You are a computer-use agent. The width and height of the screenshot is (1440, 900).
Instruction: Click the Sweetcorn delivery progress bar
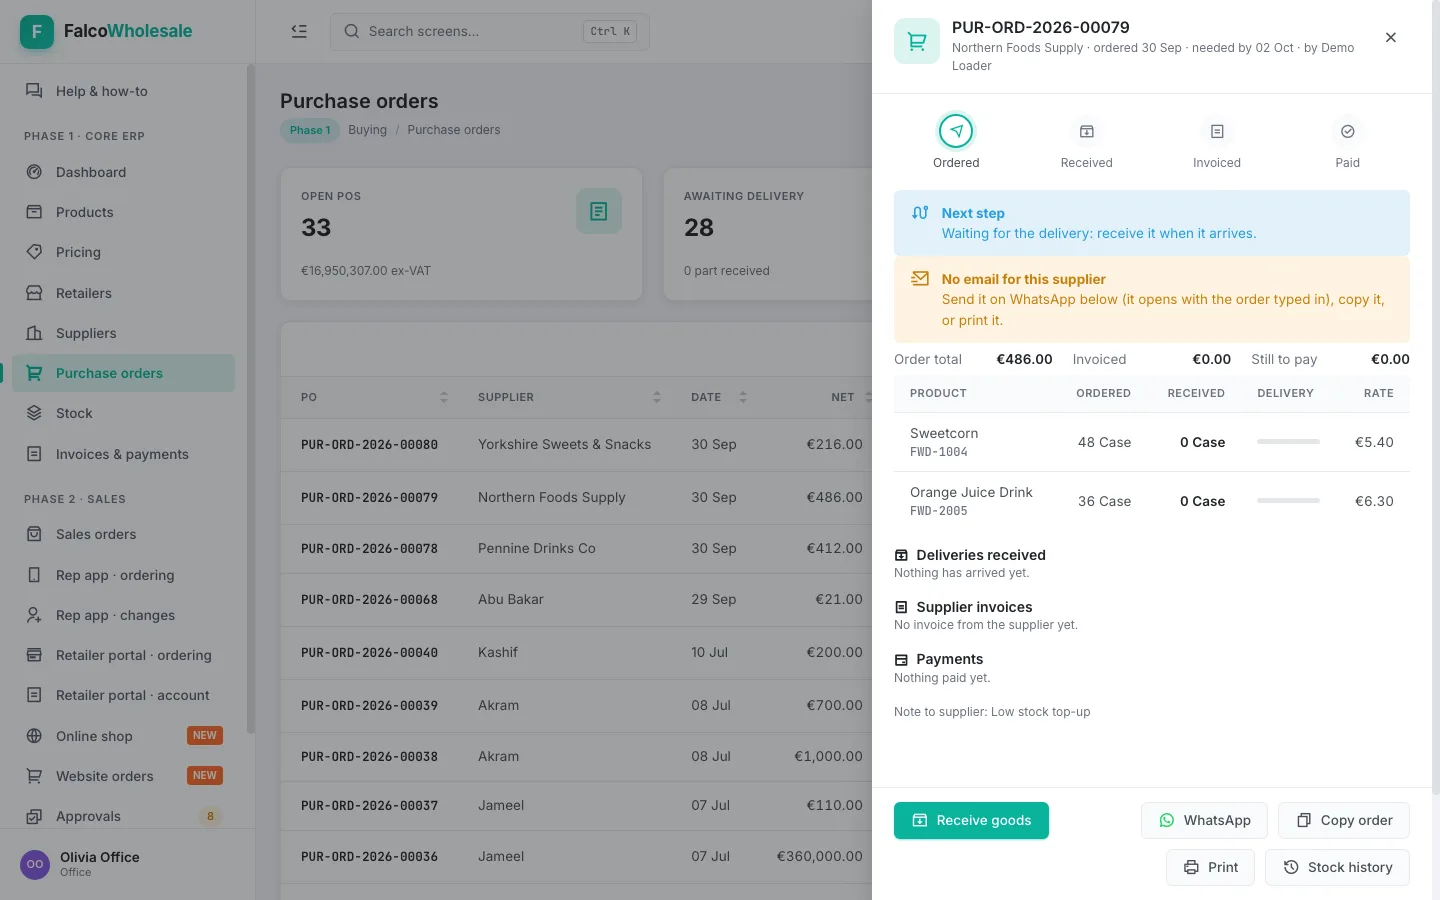click(1288, 442)
